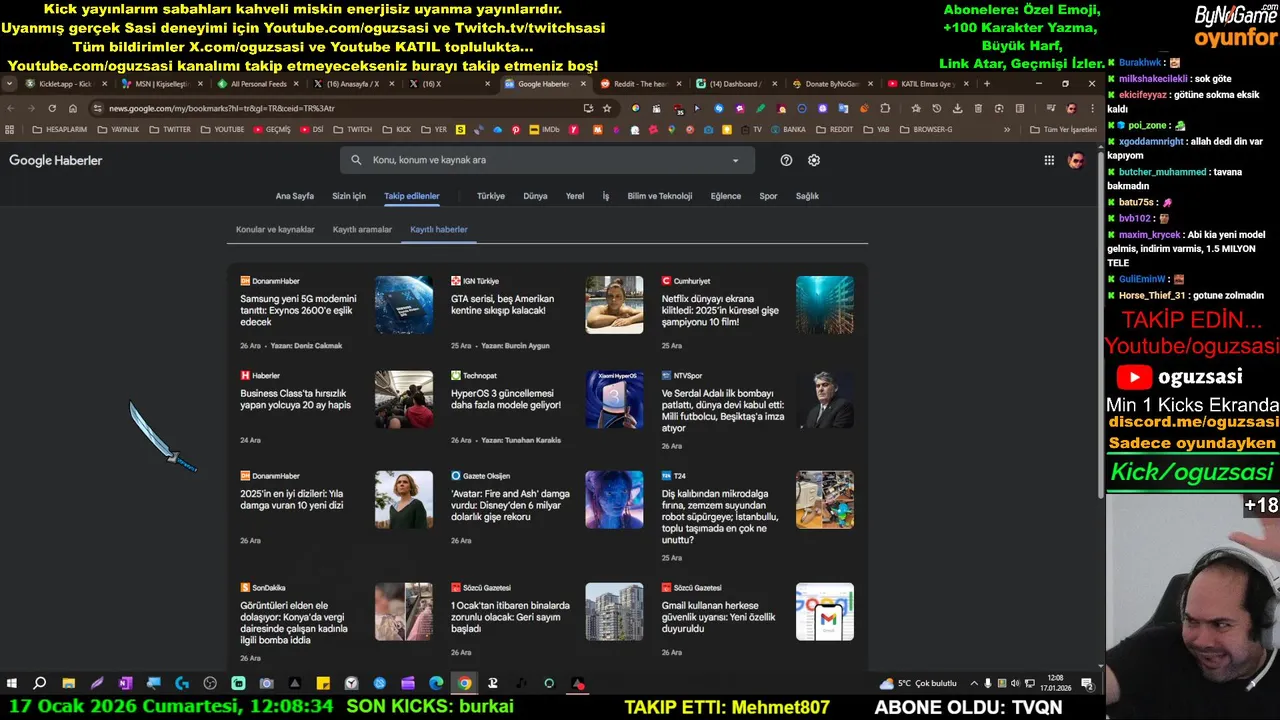Image resolution: width=1280 pixels, height=720 pixels.
Task: Bookmark this page with the star icon
Action: 606,108
